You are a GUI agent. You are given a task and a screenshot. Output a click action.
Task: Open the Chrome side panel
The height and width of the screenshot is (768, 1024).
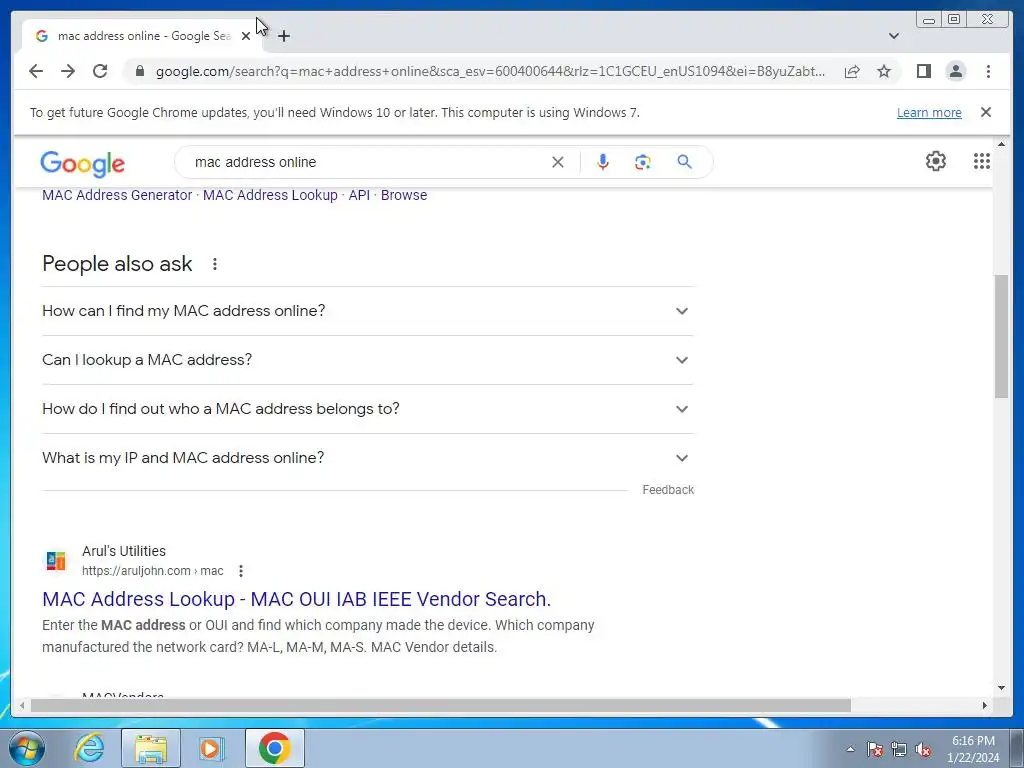click(923, 71)
